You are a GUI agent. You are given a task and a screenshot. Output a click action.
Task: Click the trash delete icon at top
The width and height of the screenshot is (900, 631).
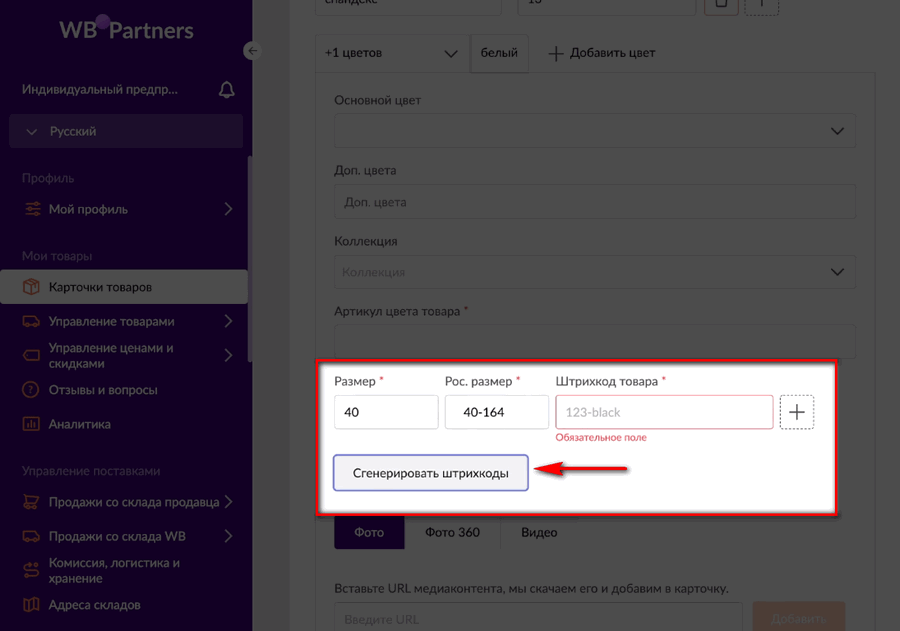click(722, 5)
